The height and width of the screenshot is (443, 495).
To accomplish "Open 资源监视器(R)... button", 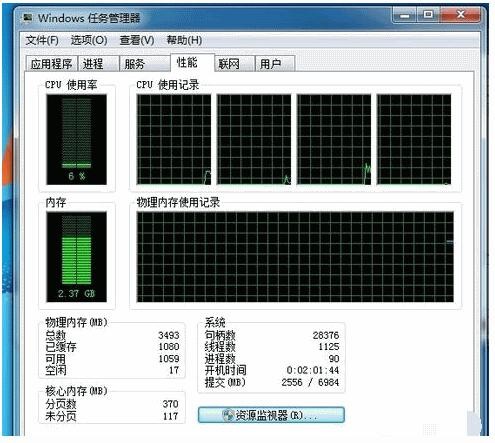I will [271, 415].
